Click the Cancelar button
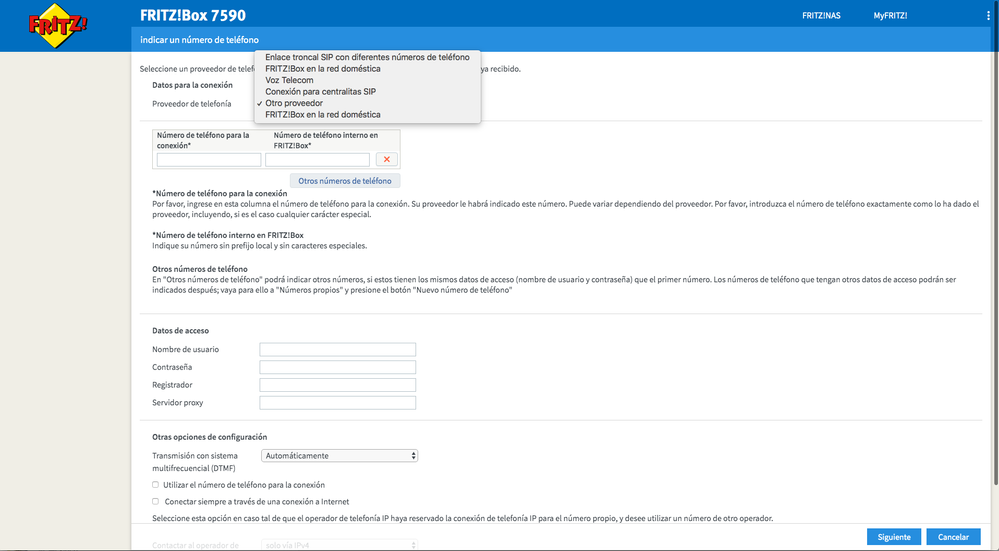Image resolution: width=999 pixels, height=551 pixels. tap(953, 537)
